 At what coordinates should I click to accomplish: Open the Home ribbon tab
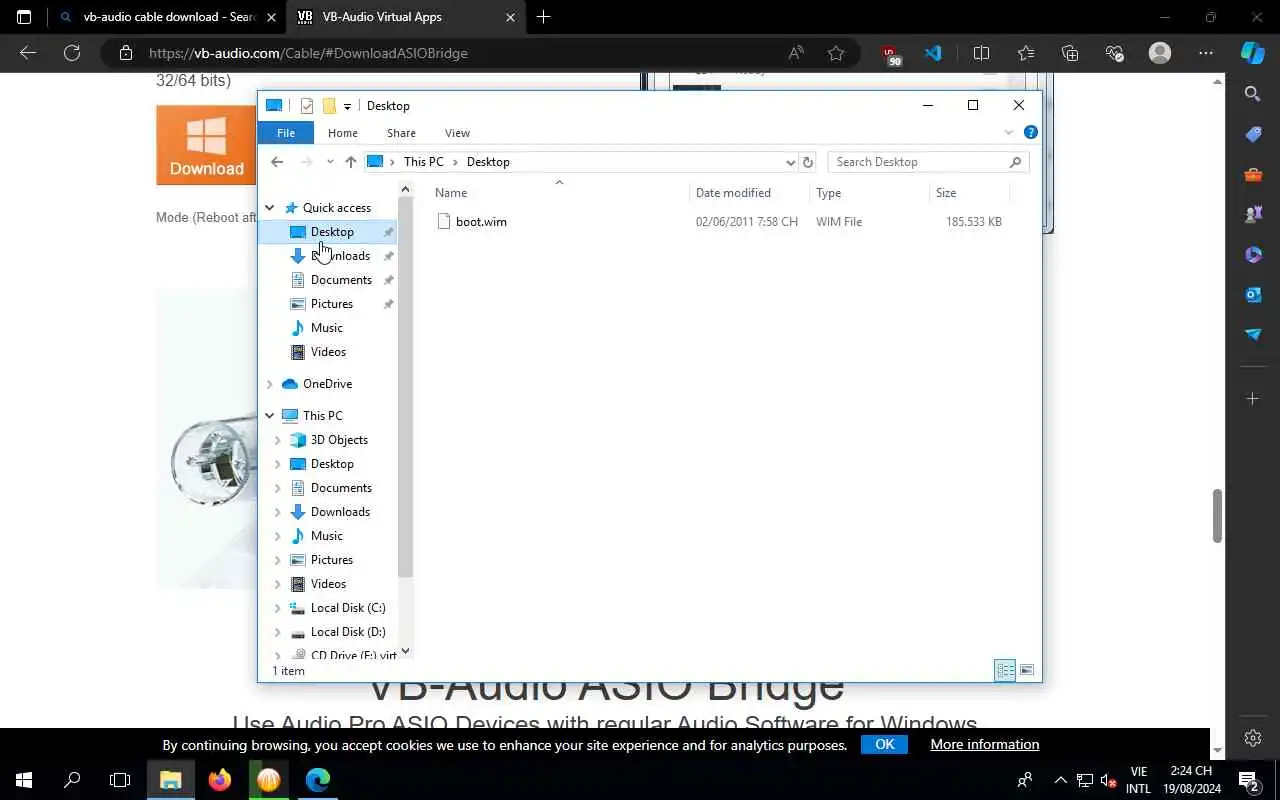(343, 133)
